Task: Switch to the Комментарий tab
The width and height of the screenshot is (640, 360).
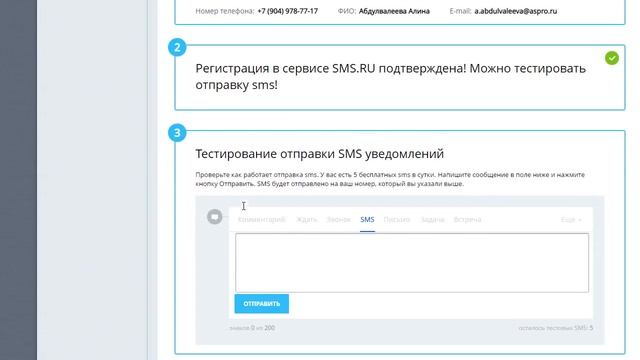Action: point(262,220)
